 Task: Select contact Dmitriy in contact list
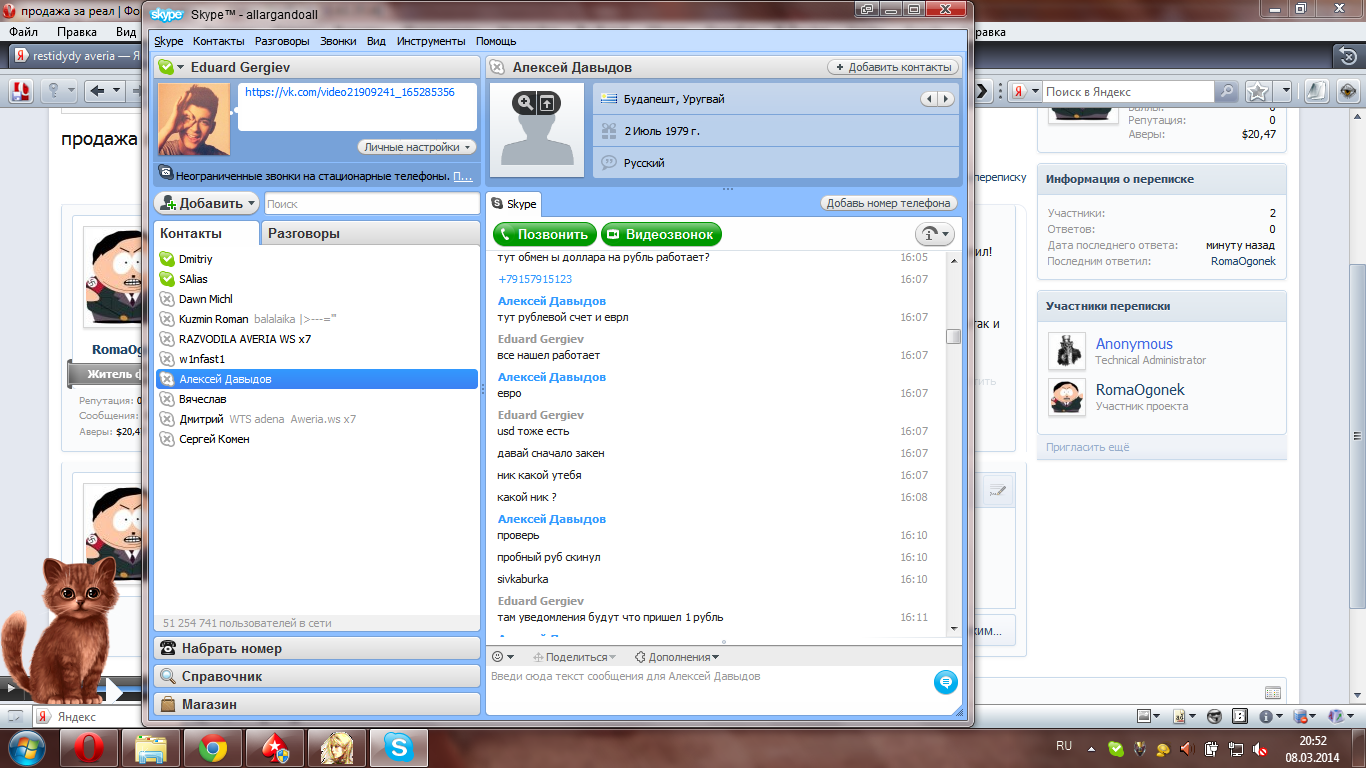(x=317, y=259)
